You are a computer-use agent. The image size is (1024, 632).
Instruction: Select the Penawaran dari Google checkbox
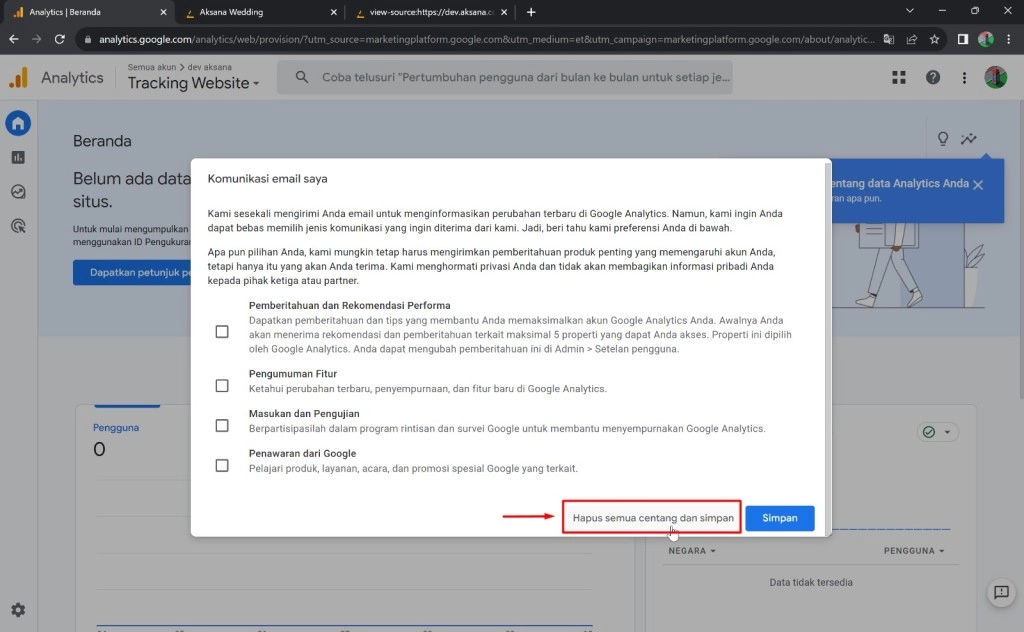(x=222, y=465)
